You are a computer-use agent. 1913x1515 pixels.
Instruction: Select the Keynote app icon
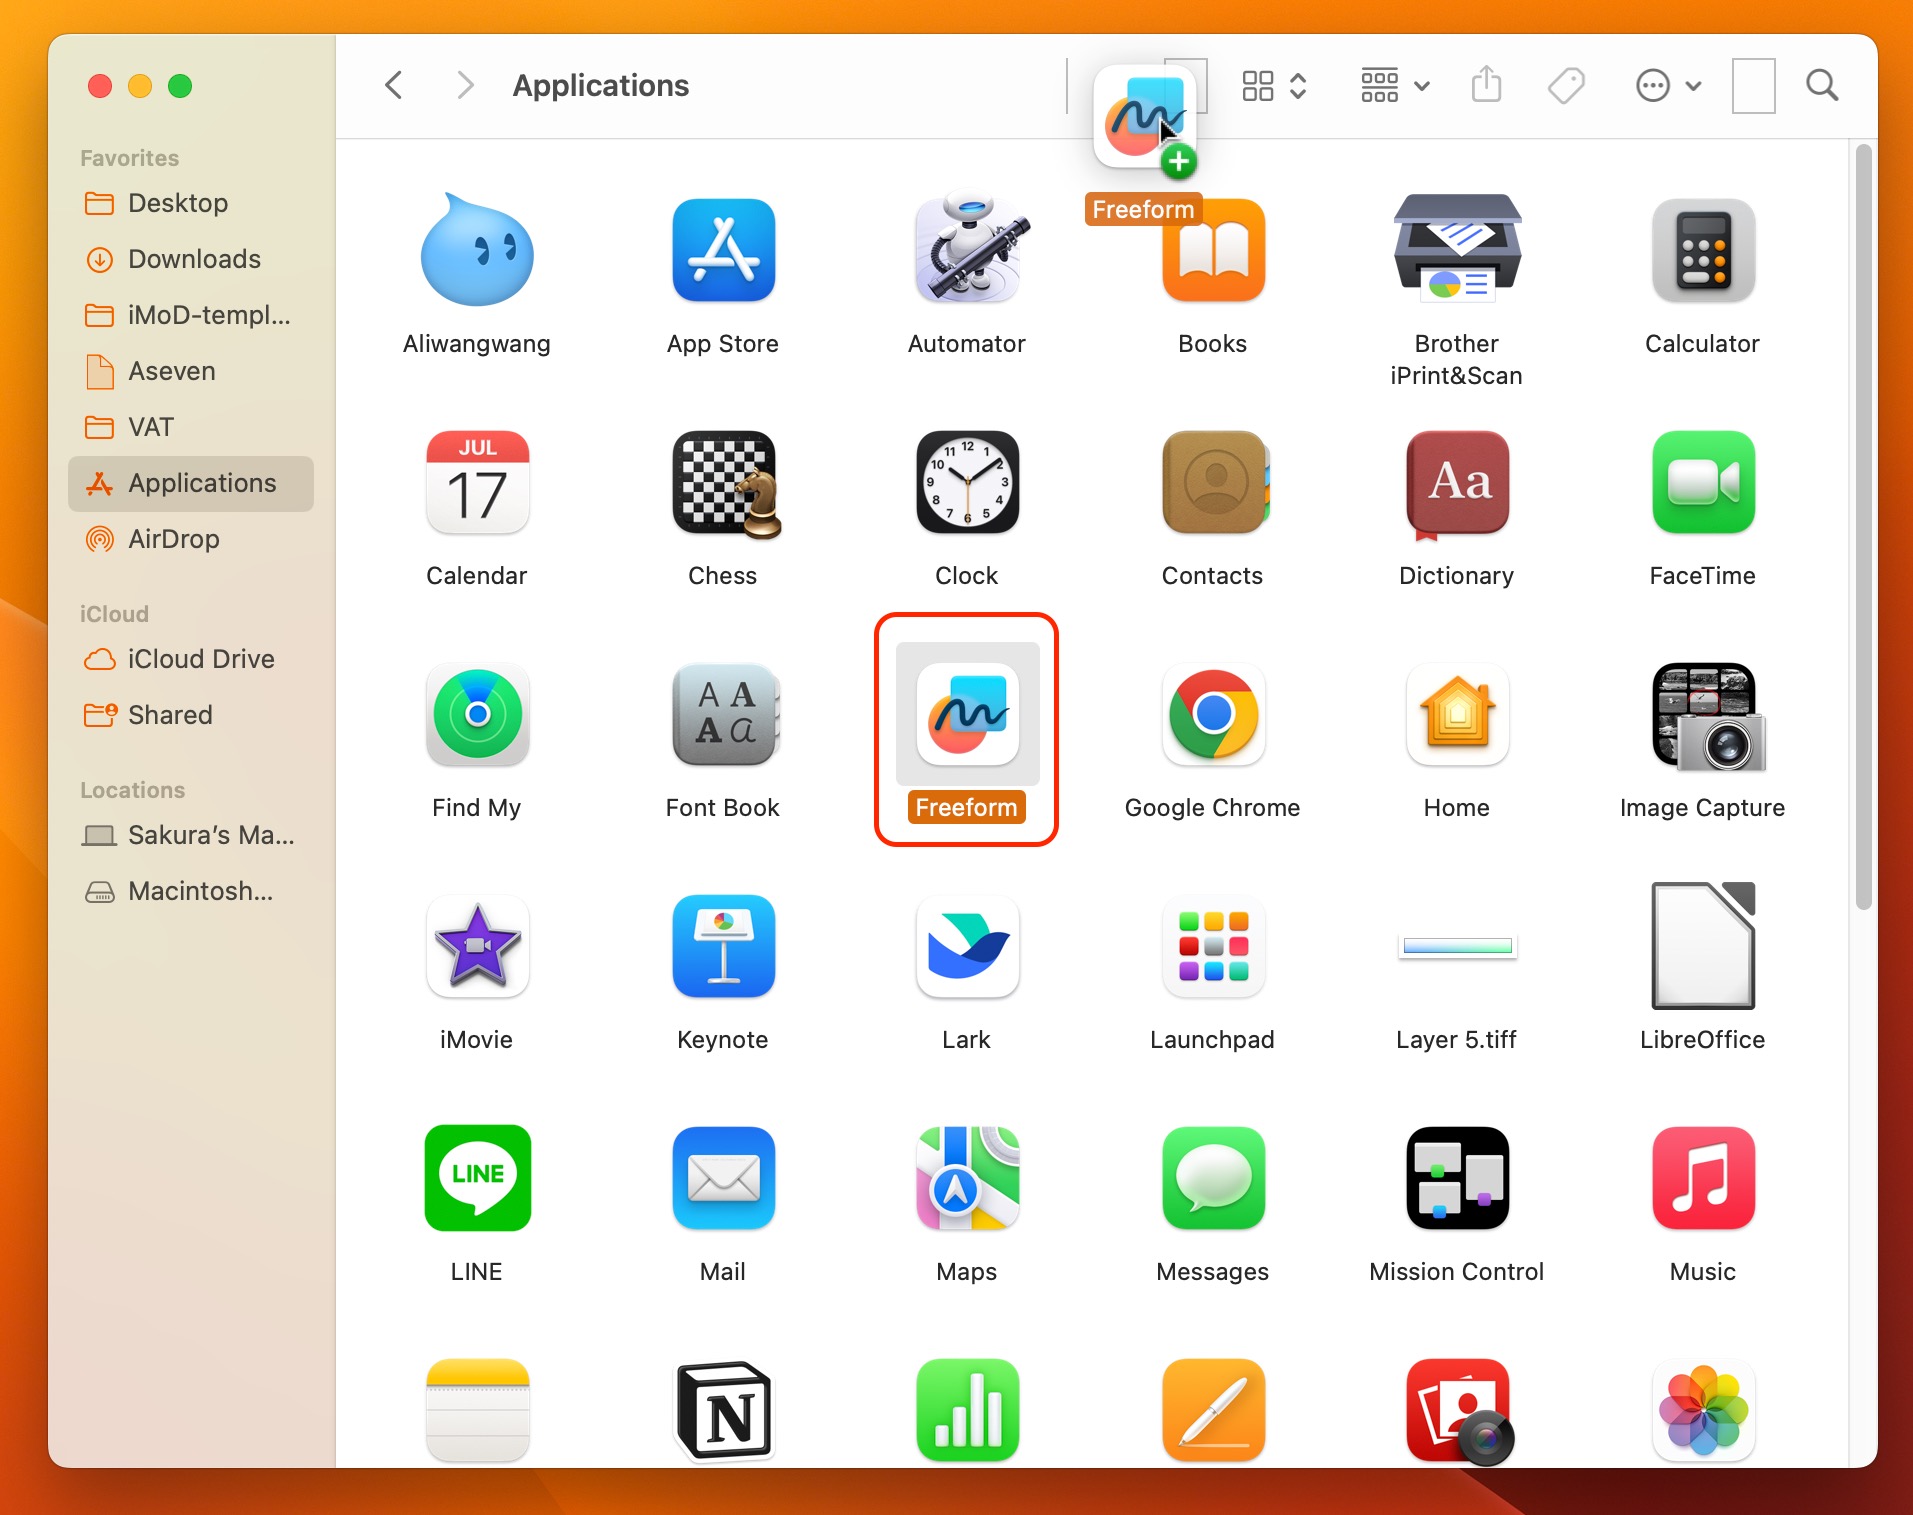pyautogui.click(x=723, y=946)
